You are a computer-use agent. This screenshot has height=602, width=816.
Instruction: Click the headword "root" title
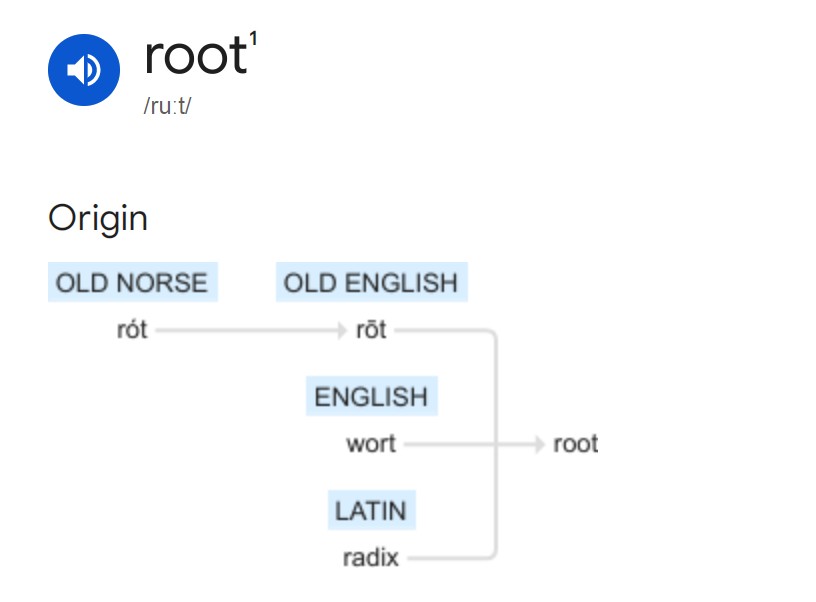(196, 56)
